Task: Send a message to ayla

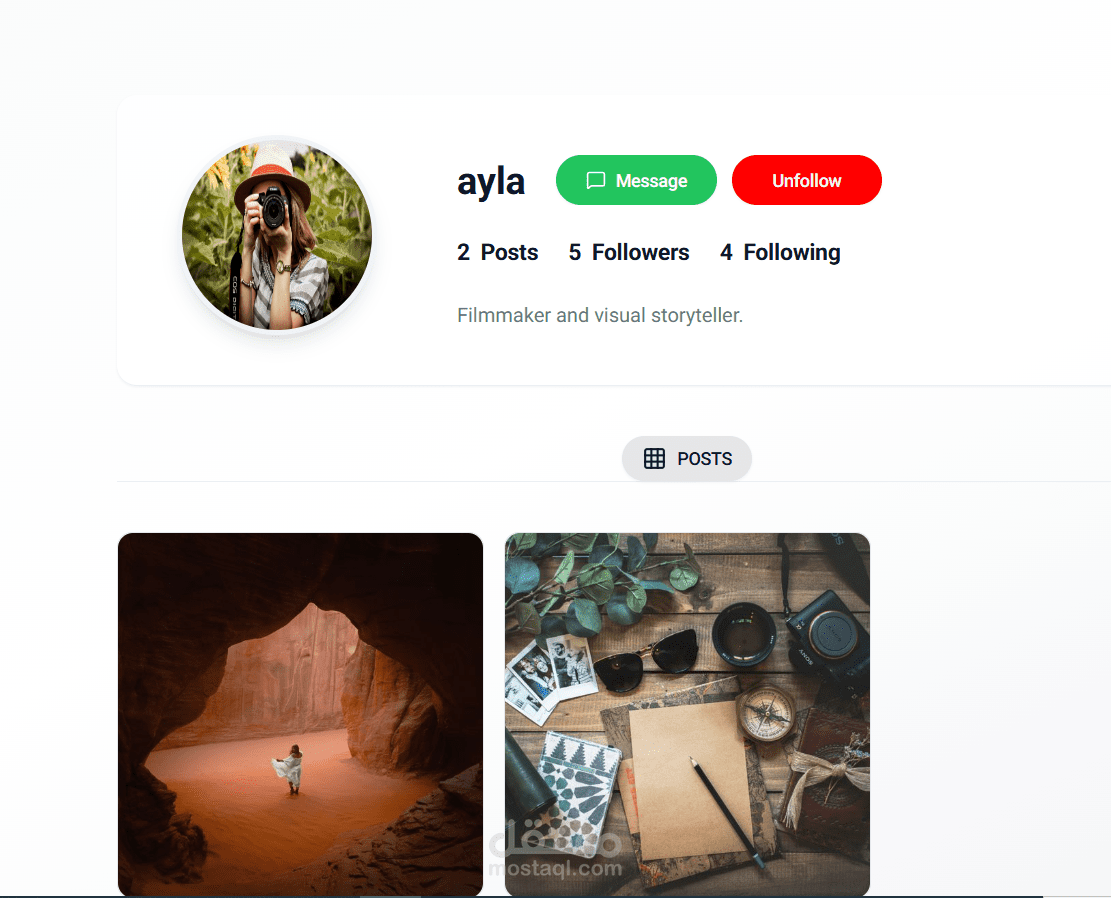Action: pos(636,180)
